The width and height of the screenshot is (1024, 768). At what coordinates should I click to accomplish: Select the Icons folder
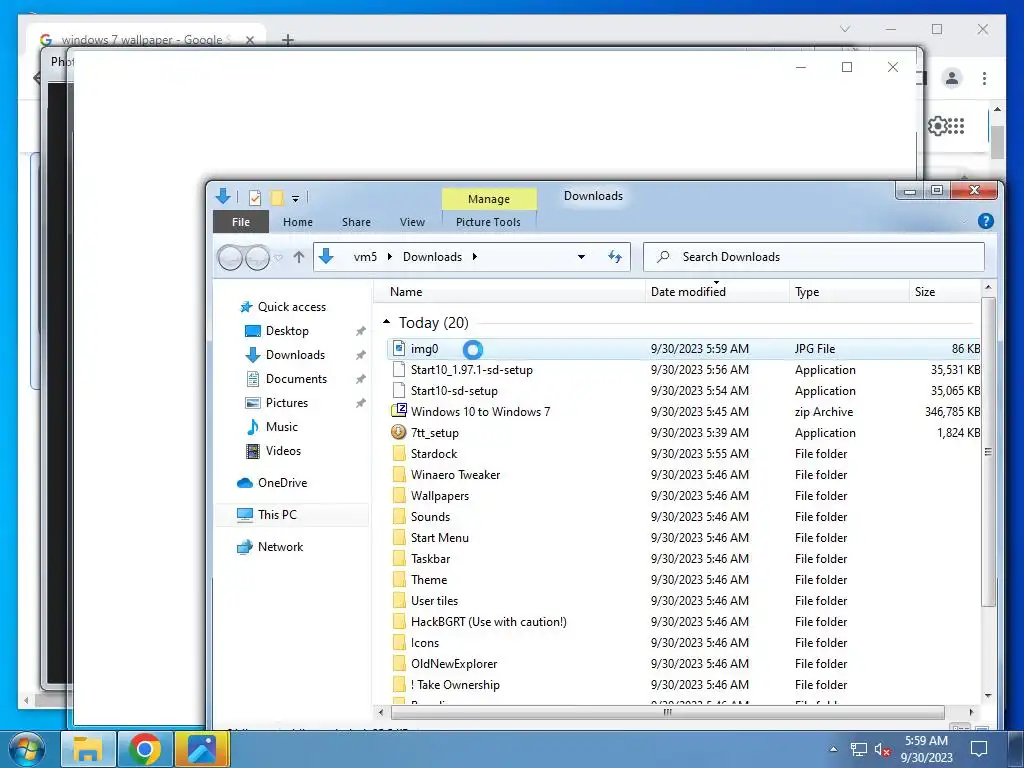pos(424,643)
